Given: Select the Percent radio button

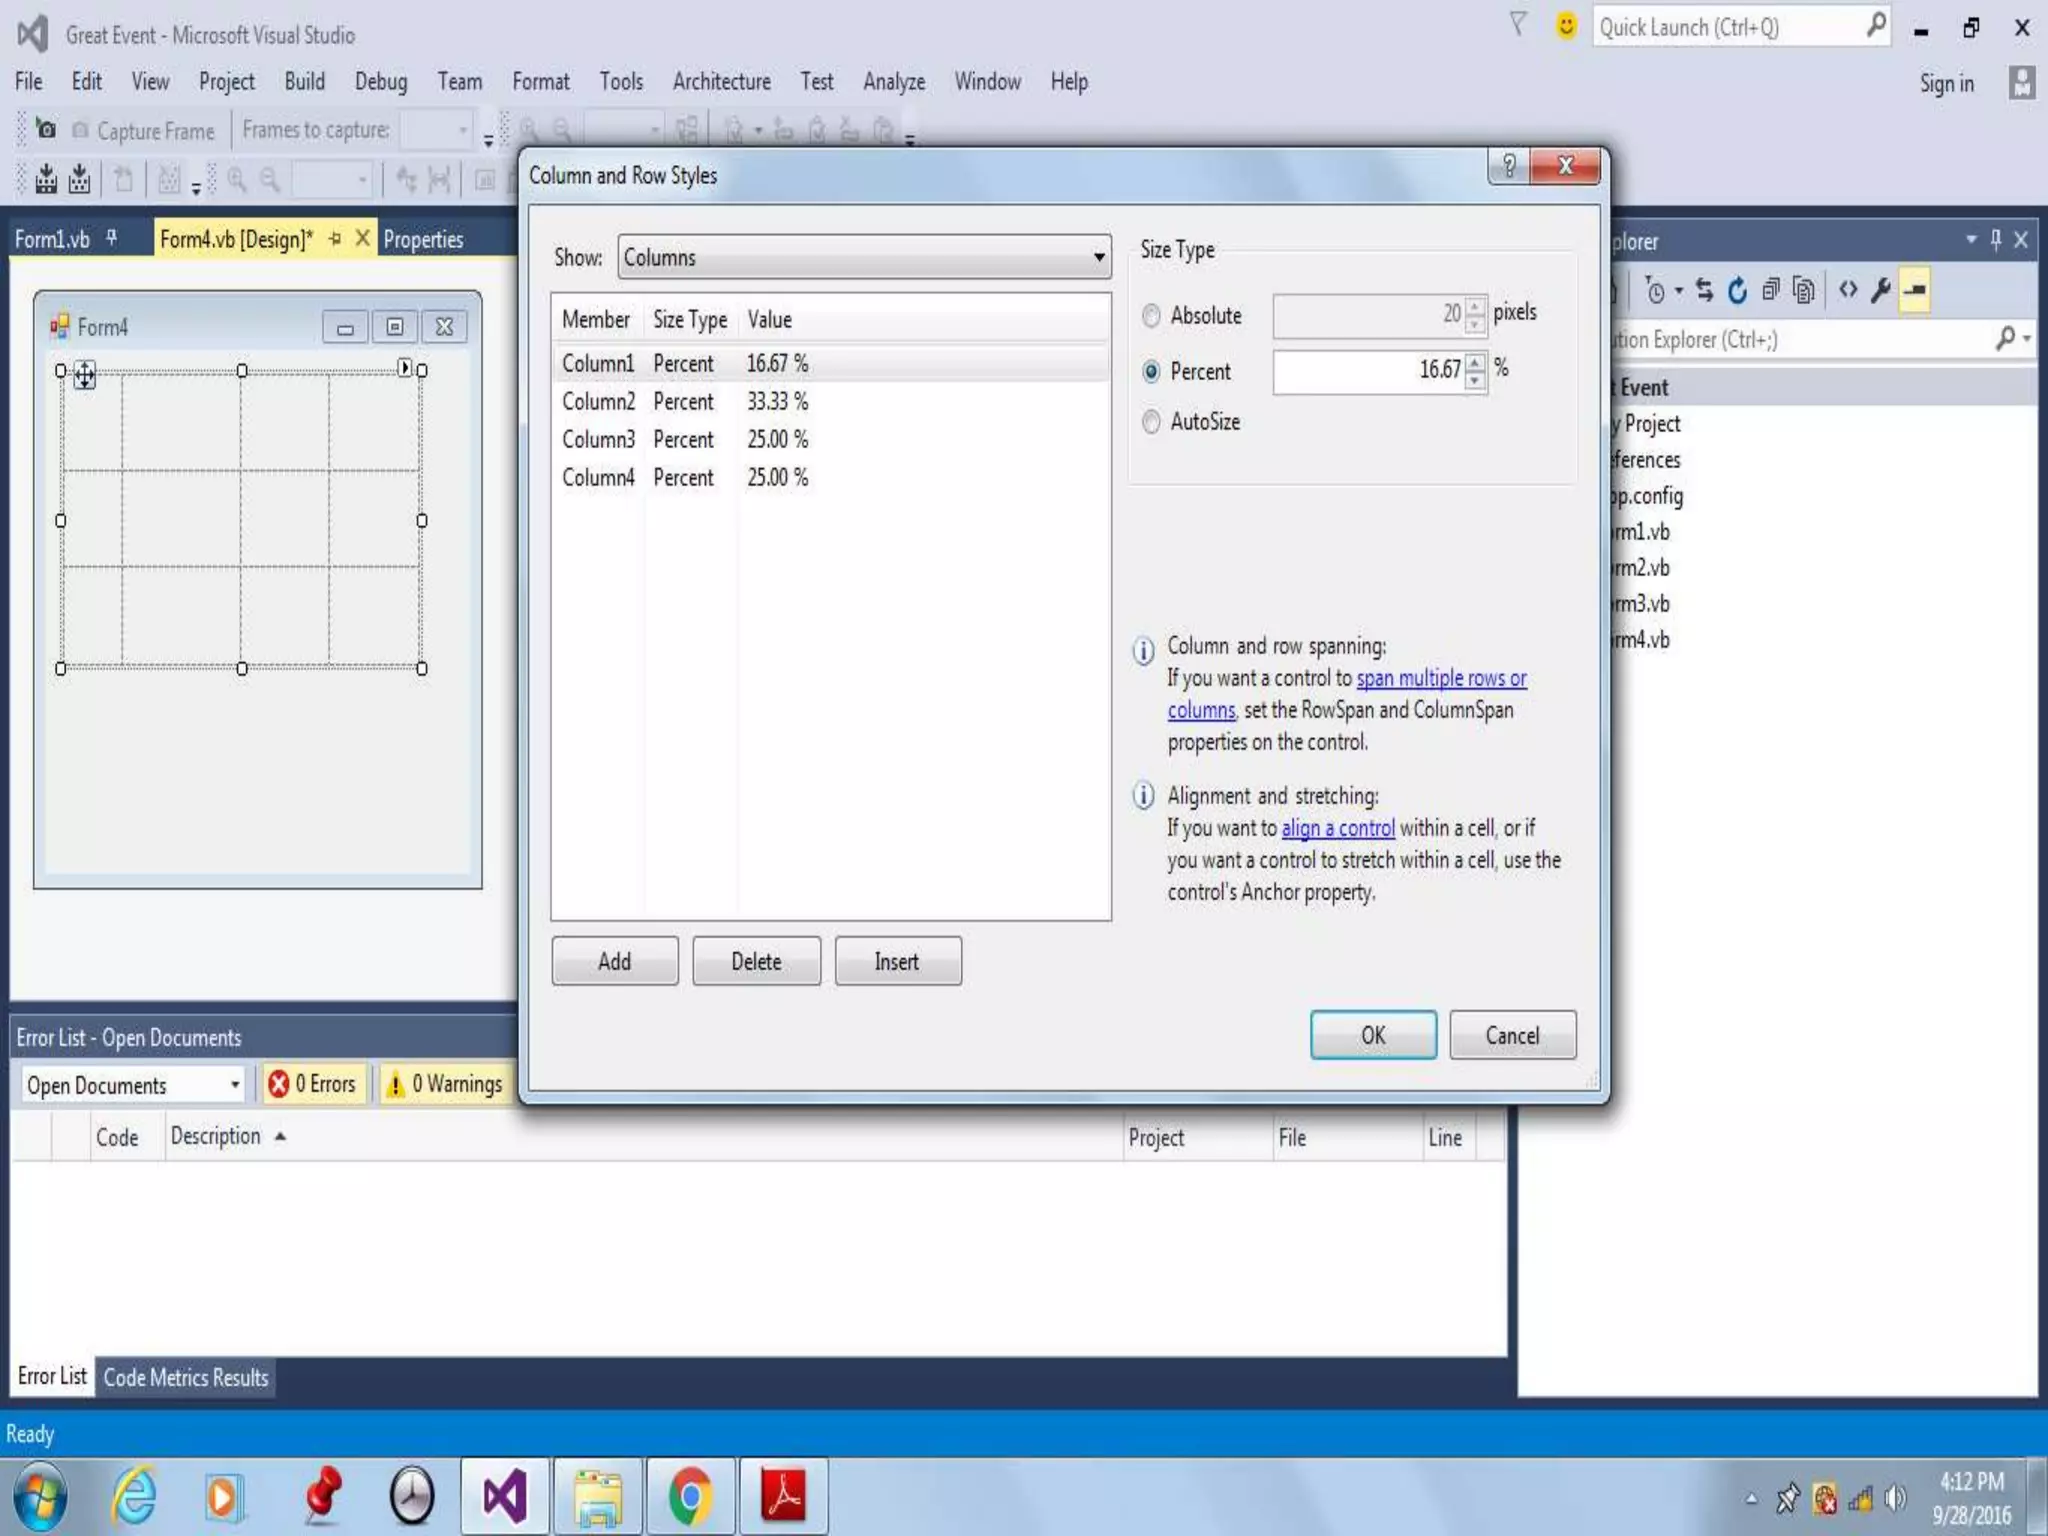Looking at the screenshot, I should tap(1151, 372).
